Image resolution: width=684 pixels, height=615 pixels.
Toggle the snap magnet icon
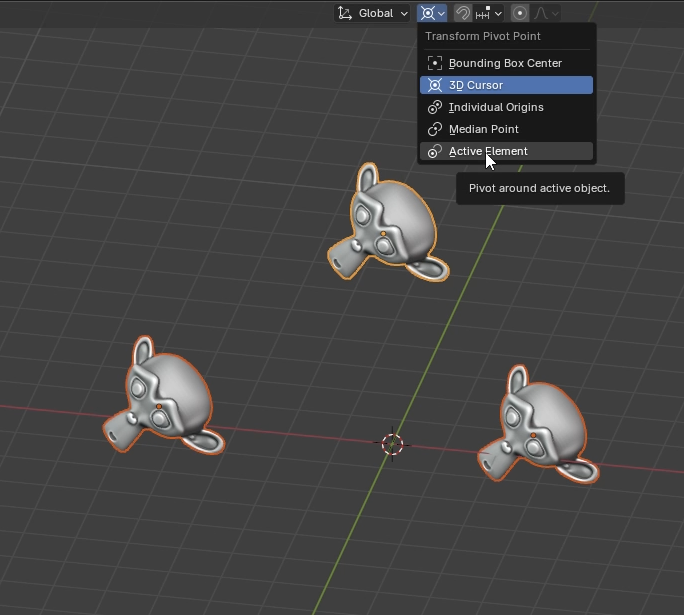pyautogui.click(x=462, y=13)
